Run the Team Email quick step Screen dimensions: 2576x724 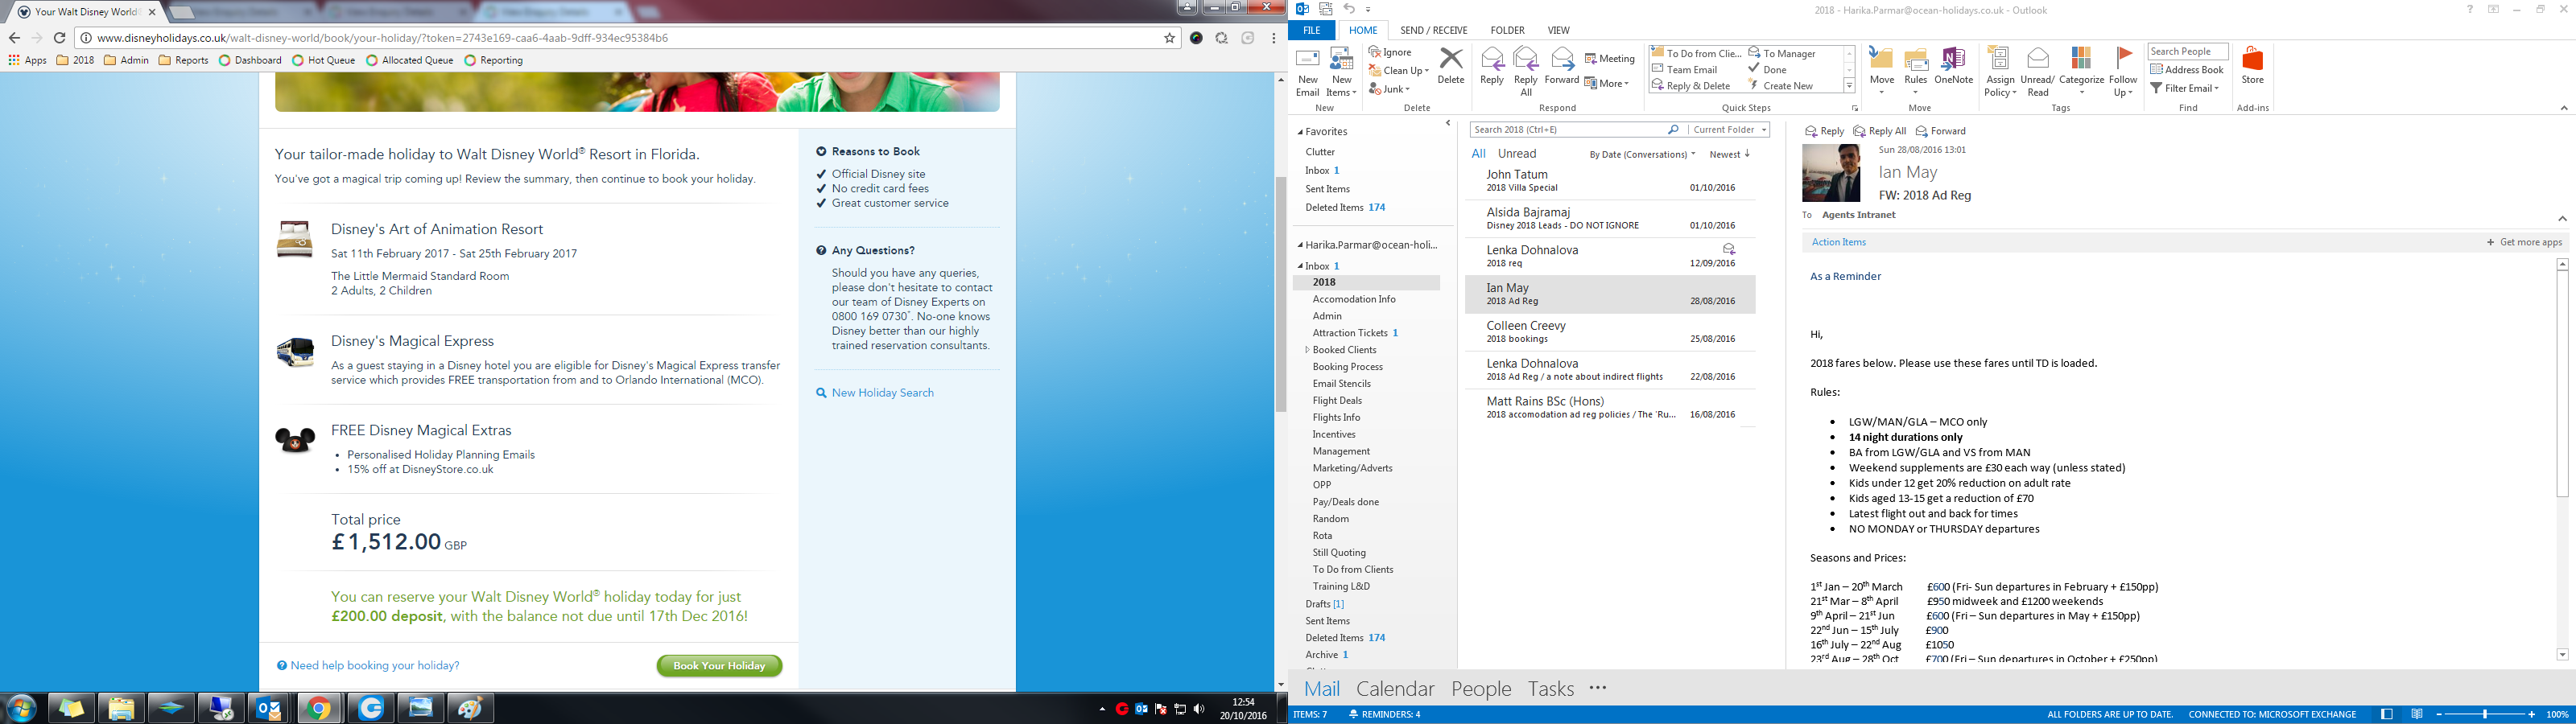(1685, 70)
